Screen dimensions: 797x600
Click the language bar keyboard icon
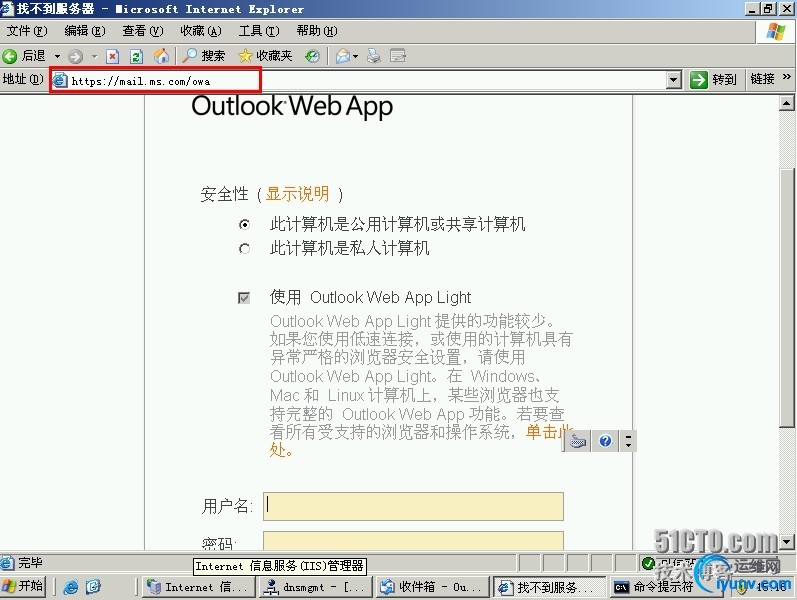(578, 441)
